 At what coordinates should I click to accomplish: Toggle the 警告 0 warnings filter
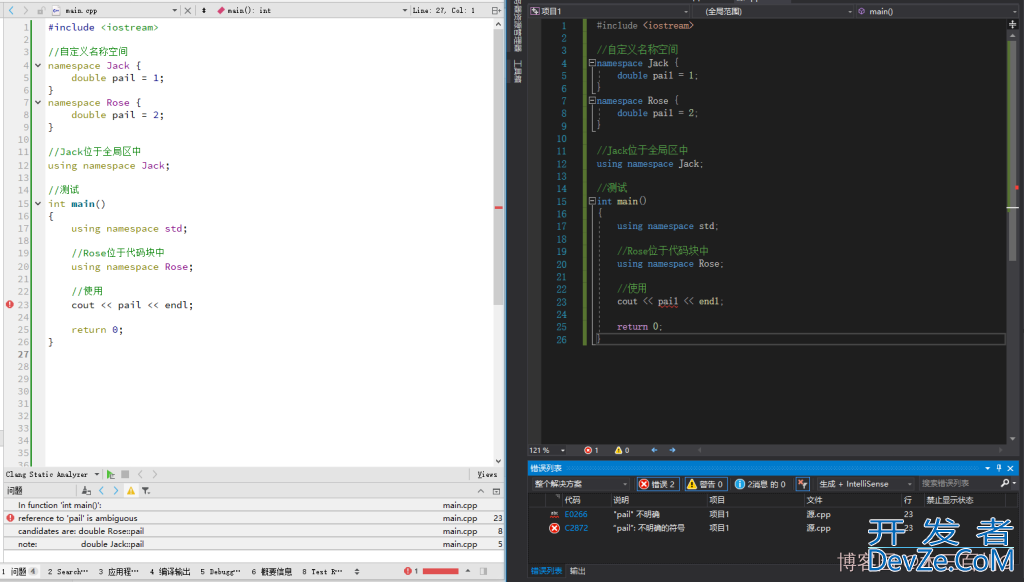(x=706, y=484)
